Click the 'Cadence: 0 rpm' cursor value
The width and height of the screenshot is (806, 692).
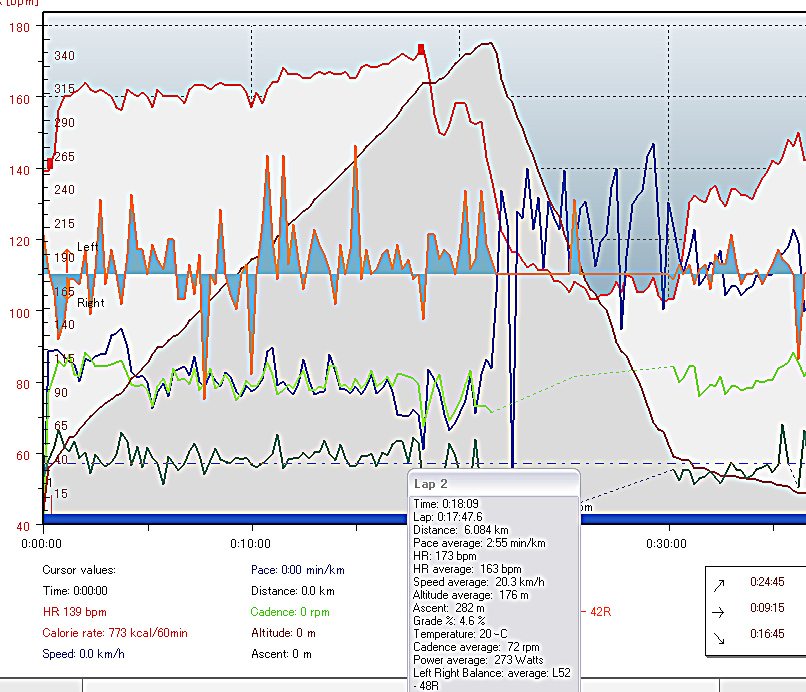click(x=290, y=612)
